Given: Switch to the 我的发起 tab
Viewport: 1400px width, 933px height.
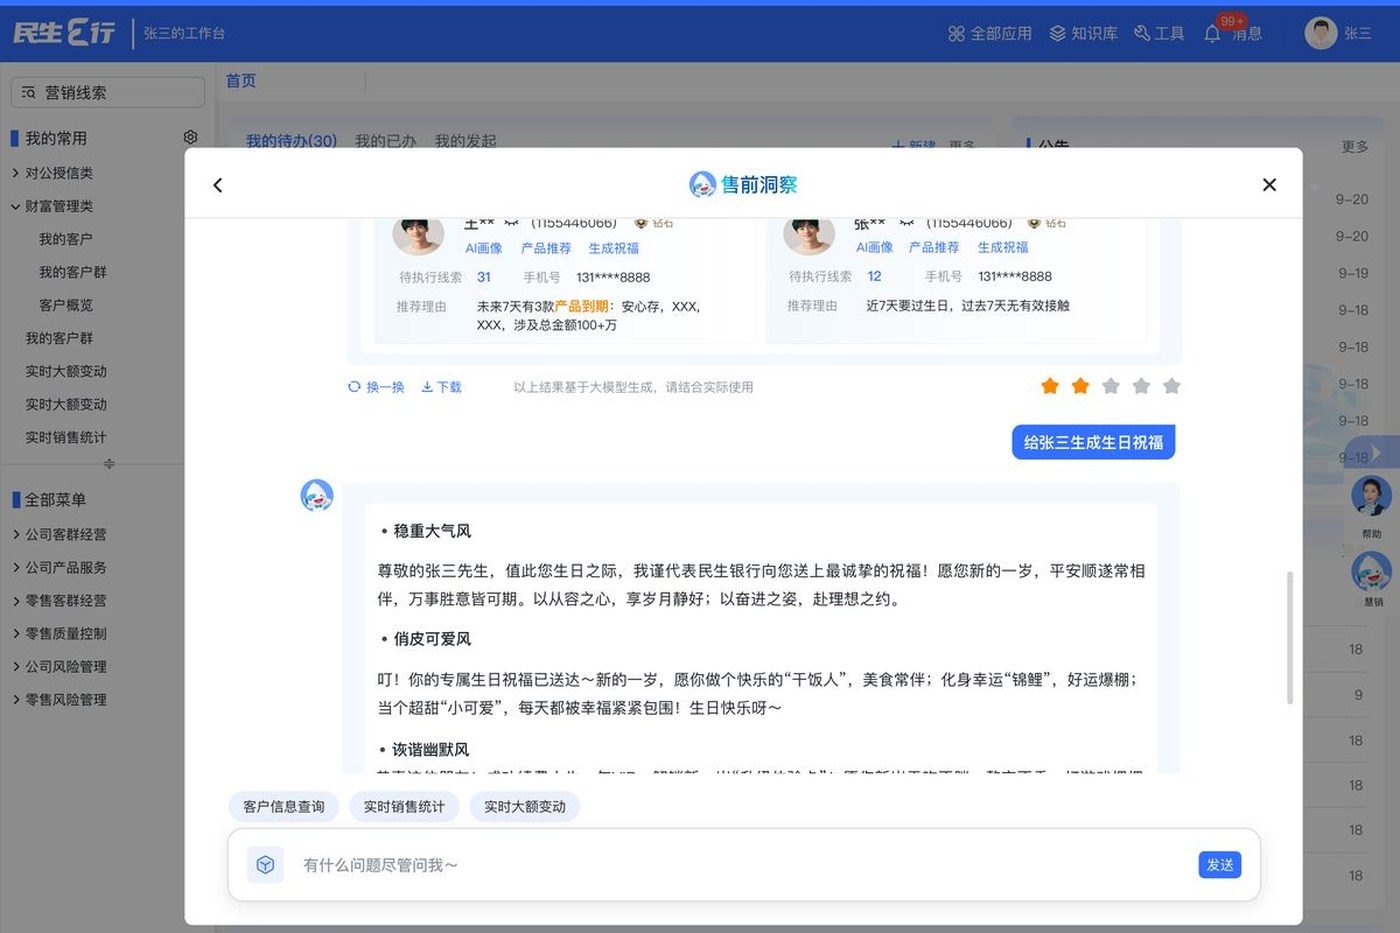Looking at the screenshot, I should click(465, 141).
